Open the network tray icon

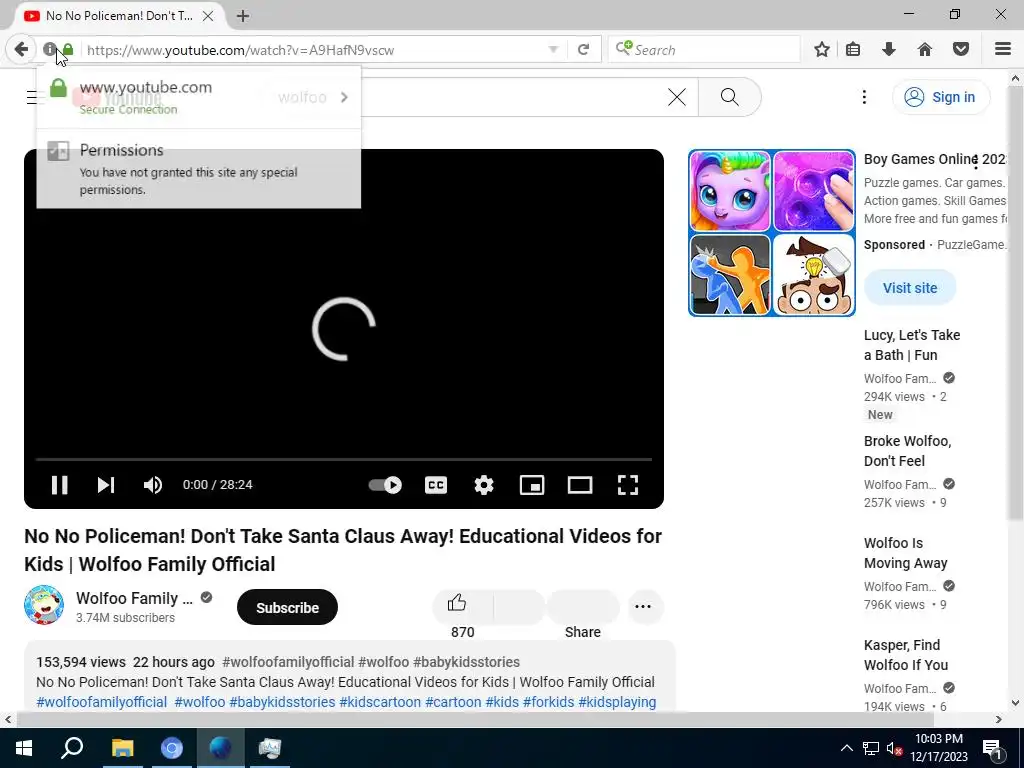(x=871, y=748)
